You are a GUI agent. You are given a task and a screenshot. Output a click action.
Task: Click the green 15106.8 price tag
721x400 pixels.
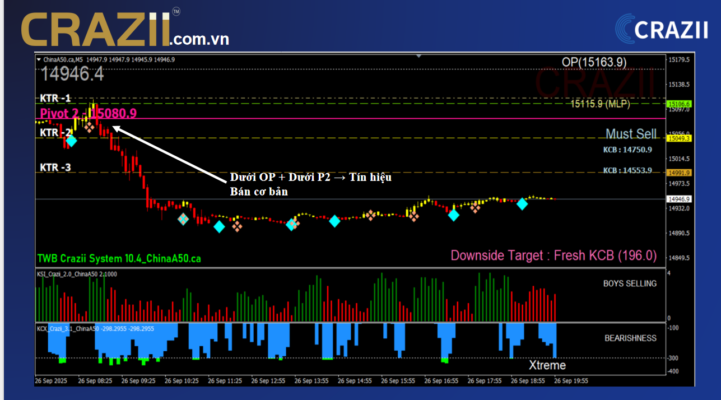pyautogui.click(x=679, y=104)
